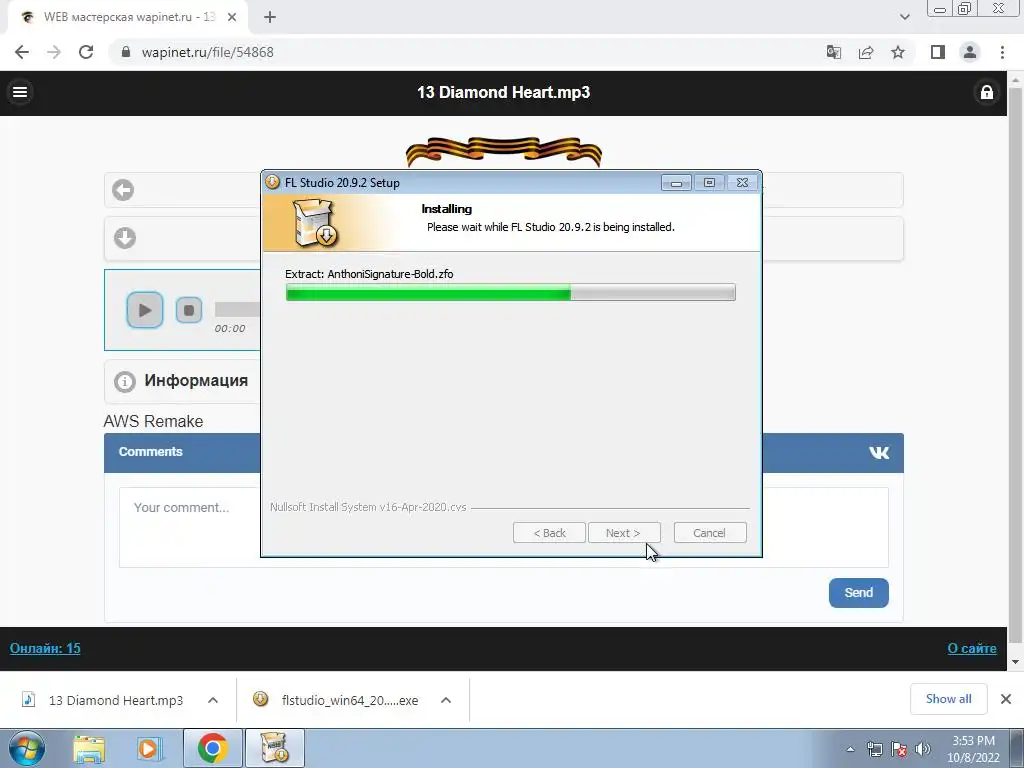Click the network tray icon

pos(874,749)
